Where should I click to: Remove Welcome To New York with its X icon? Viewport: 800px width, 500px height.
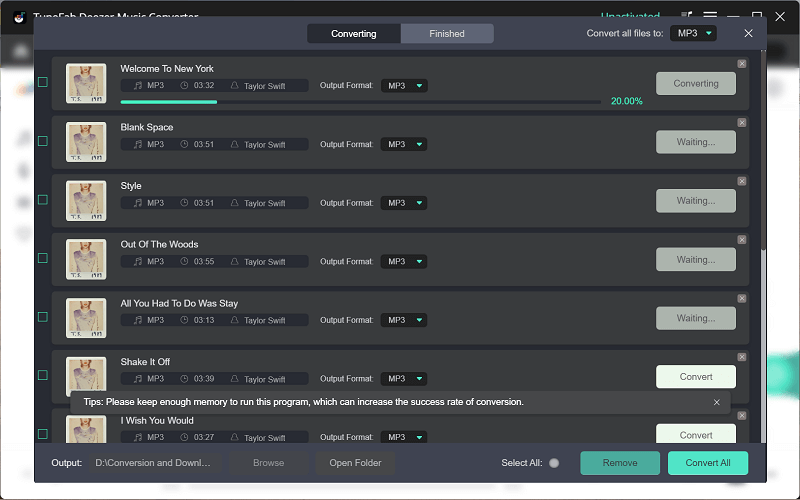point(741,63)
